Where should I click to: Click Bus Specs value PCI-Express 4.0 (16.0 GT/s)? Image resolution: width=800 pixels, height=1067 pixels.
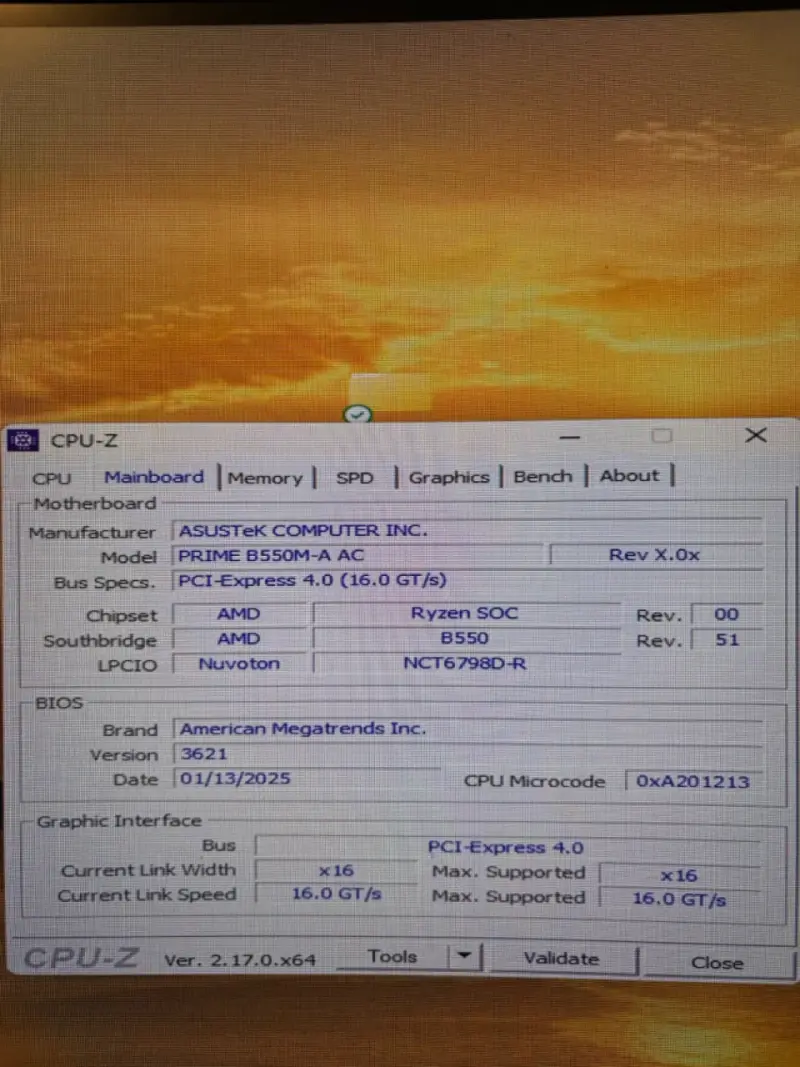coord(467,580)
